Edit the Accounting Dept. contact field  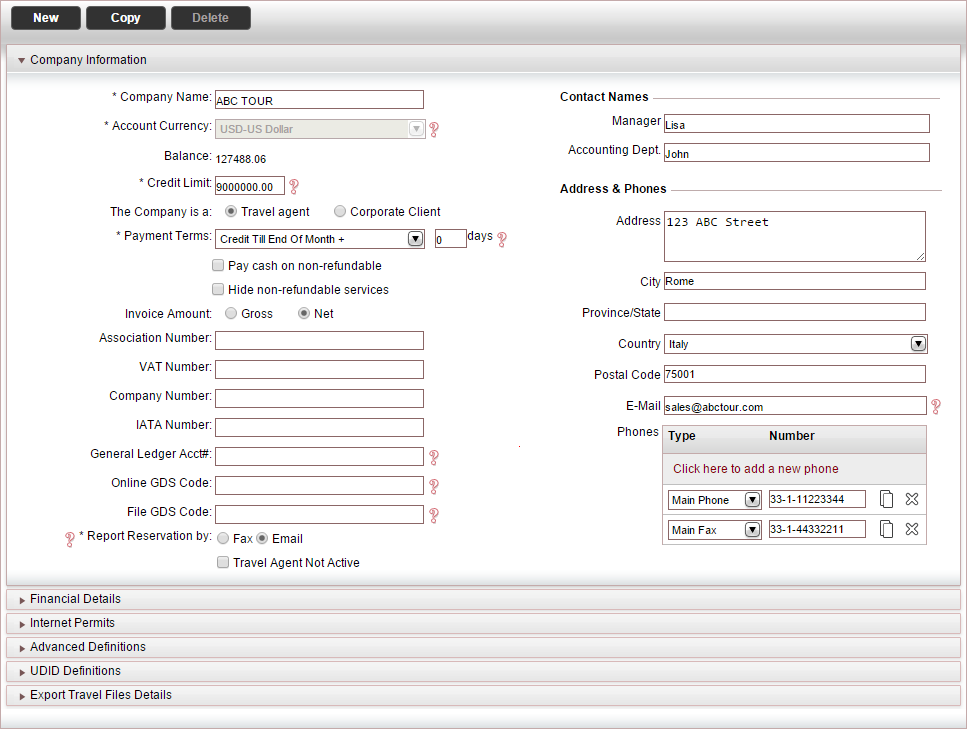797,152
